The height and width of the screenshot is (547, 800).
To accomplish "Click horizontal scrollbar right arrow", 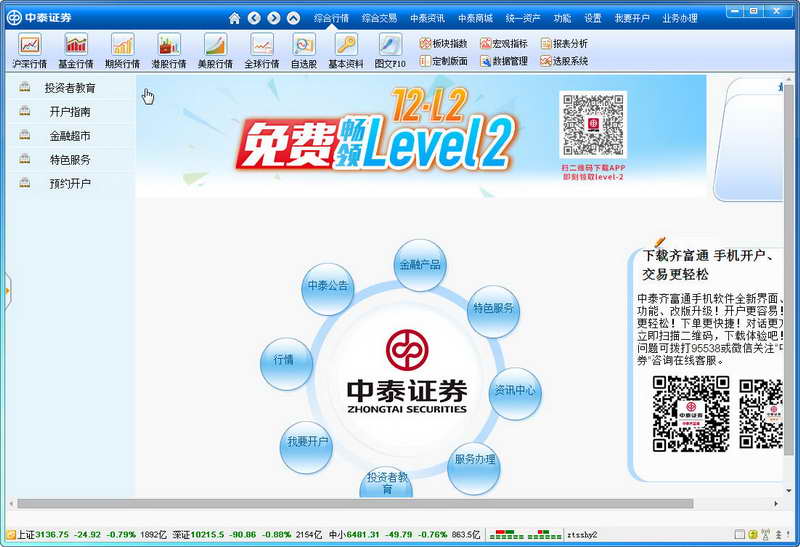I will coord(776,504).
